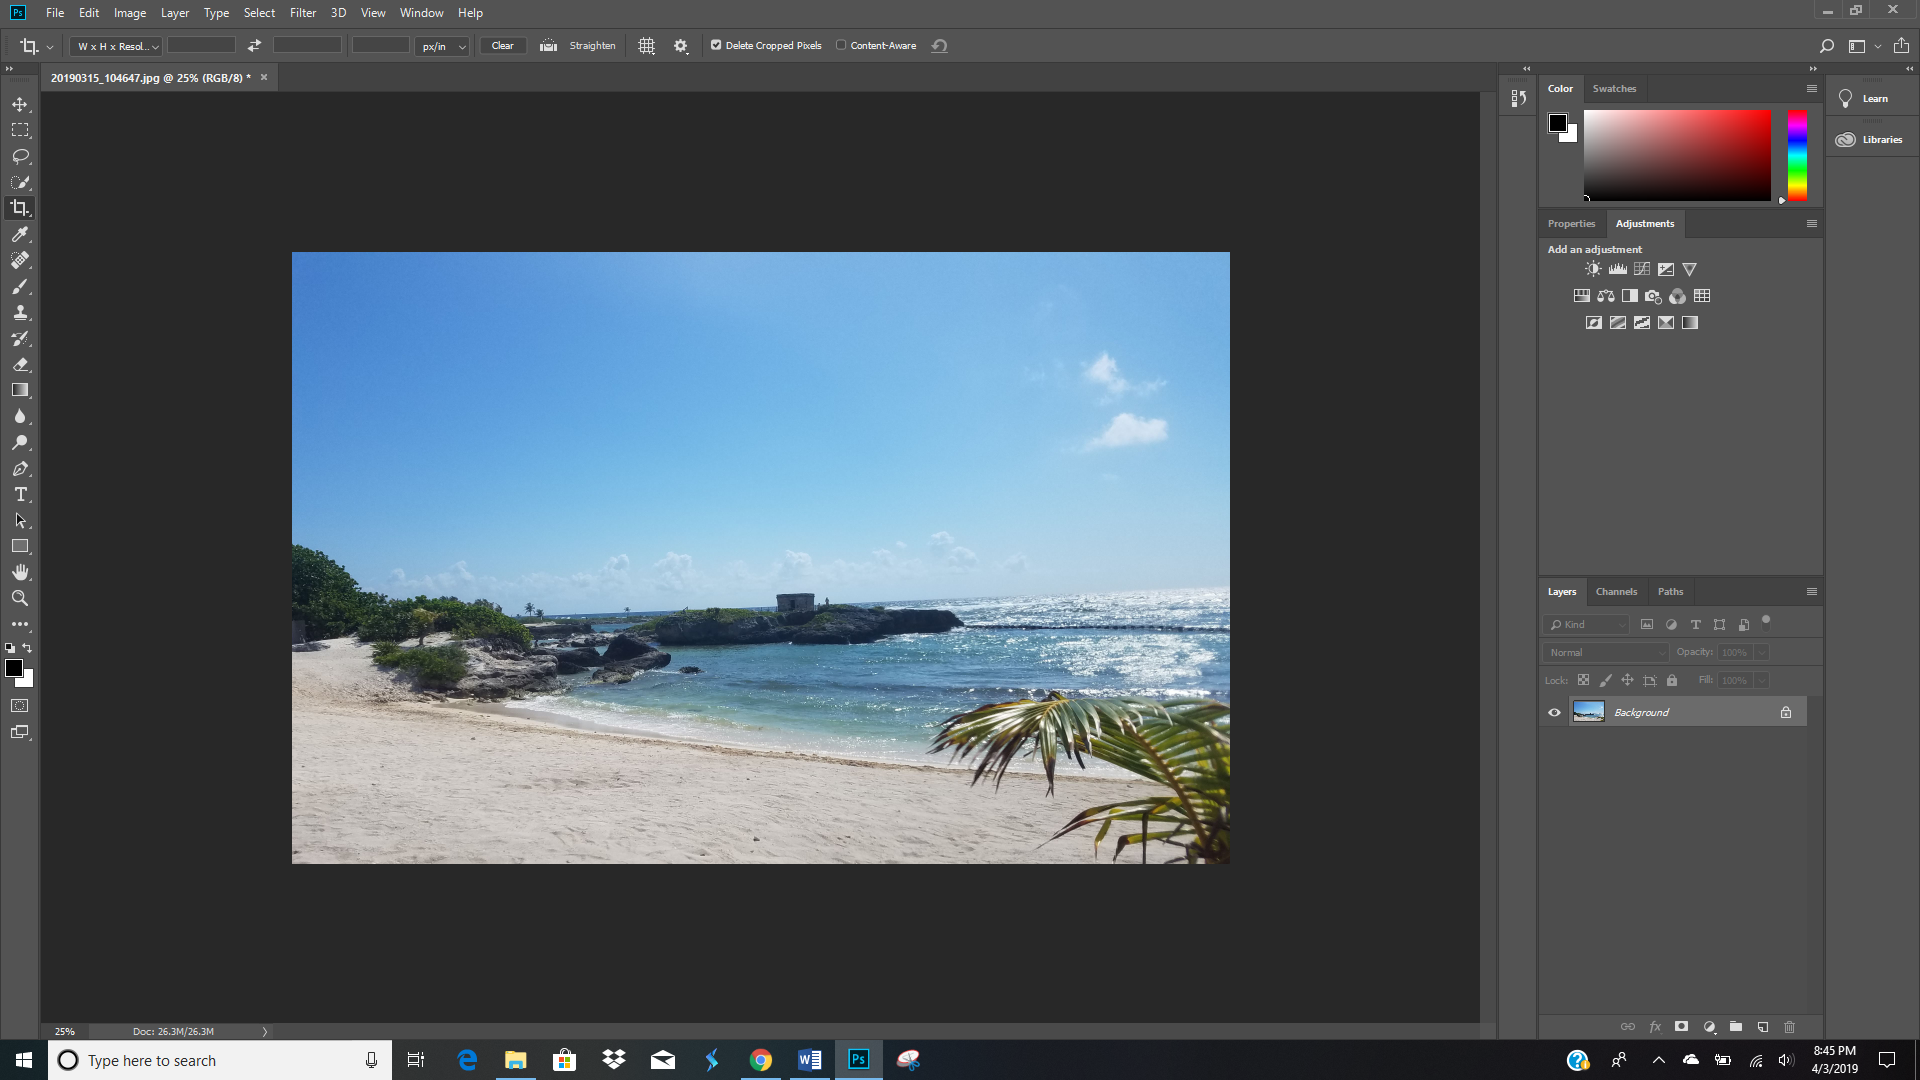Viewport: 1920px width, 1080px height.
Task: Enable Delete Cropped Pixels
Action: click(x=717, y=45)
